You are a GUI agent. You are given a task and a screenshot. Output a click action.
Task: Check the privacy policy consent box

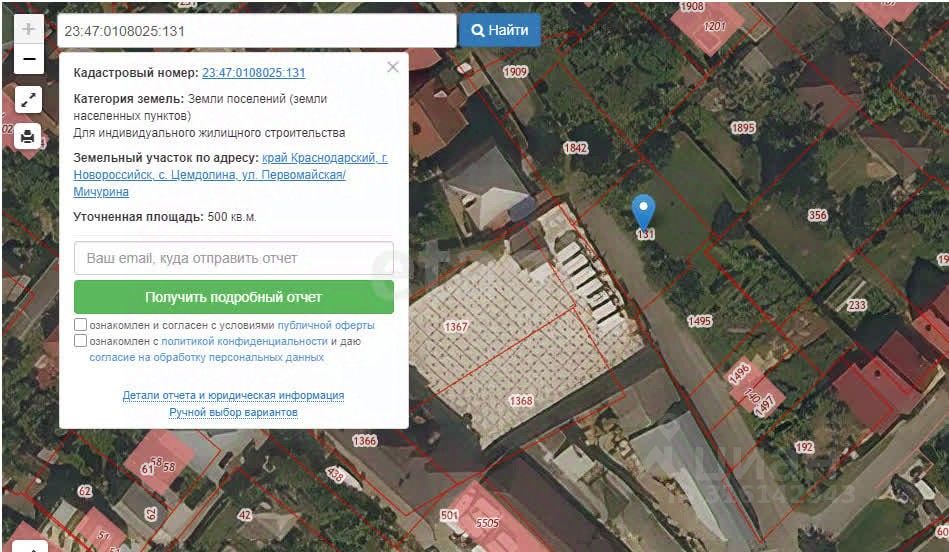coord(80,341)
